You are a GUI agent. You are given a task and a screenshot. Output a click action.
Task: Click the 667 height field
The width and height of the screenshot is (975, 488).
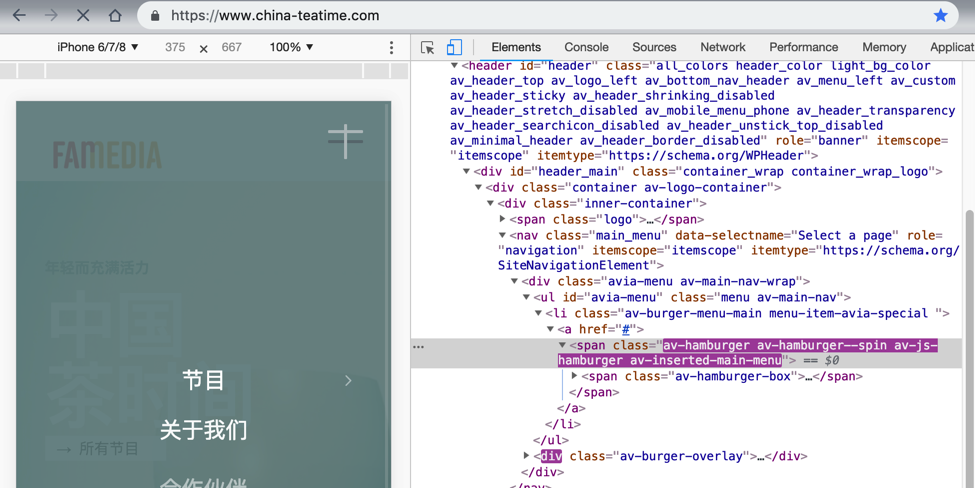coord(231,47)
